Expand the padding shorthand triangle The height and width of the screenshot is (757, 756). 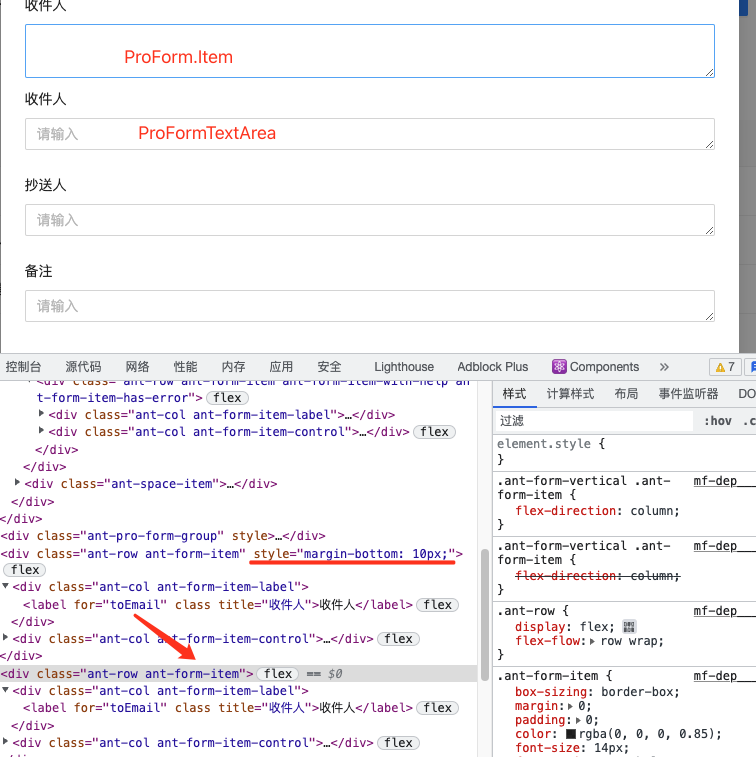pos(578,720)
